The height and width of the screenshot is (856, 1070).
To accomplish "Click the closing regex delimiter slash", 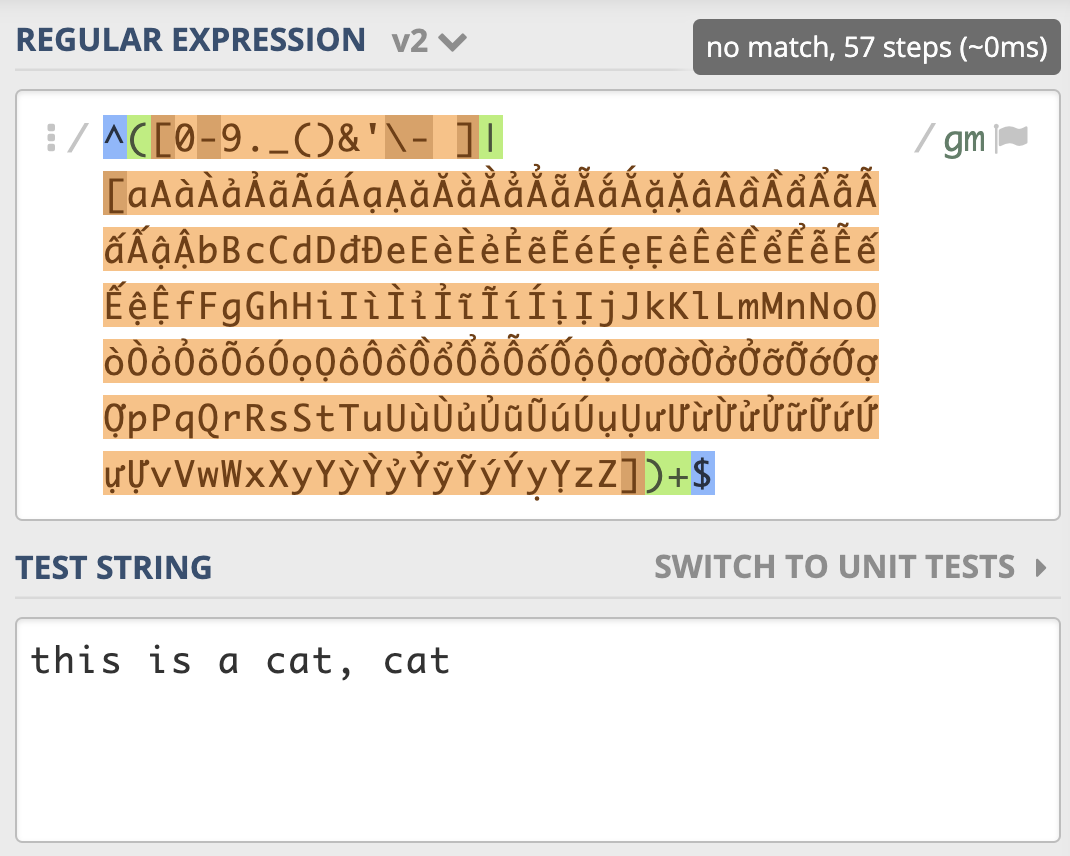I will [x=923, y=139].
